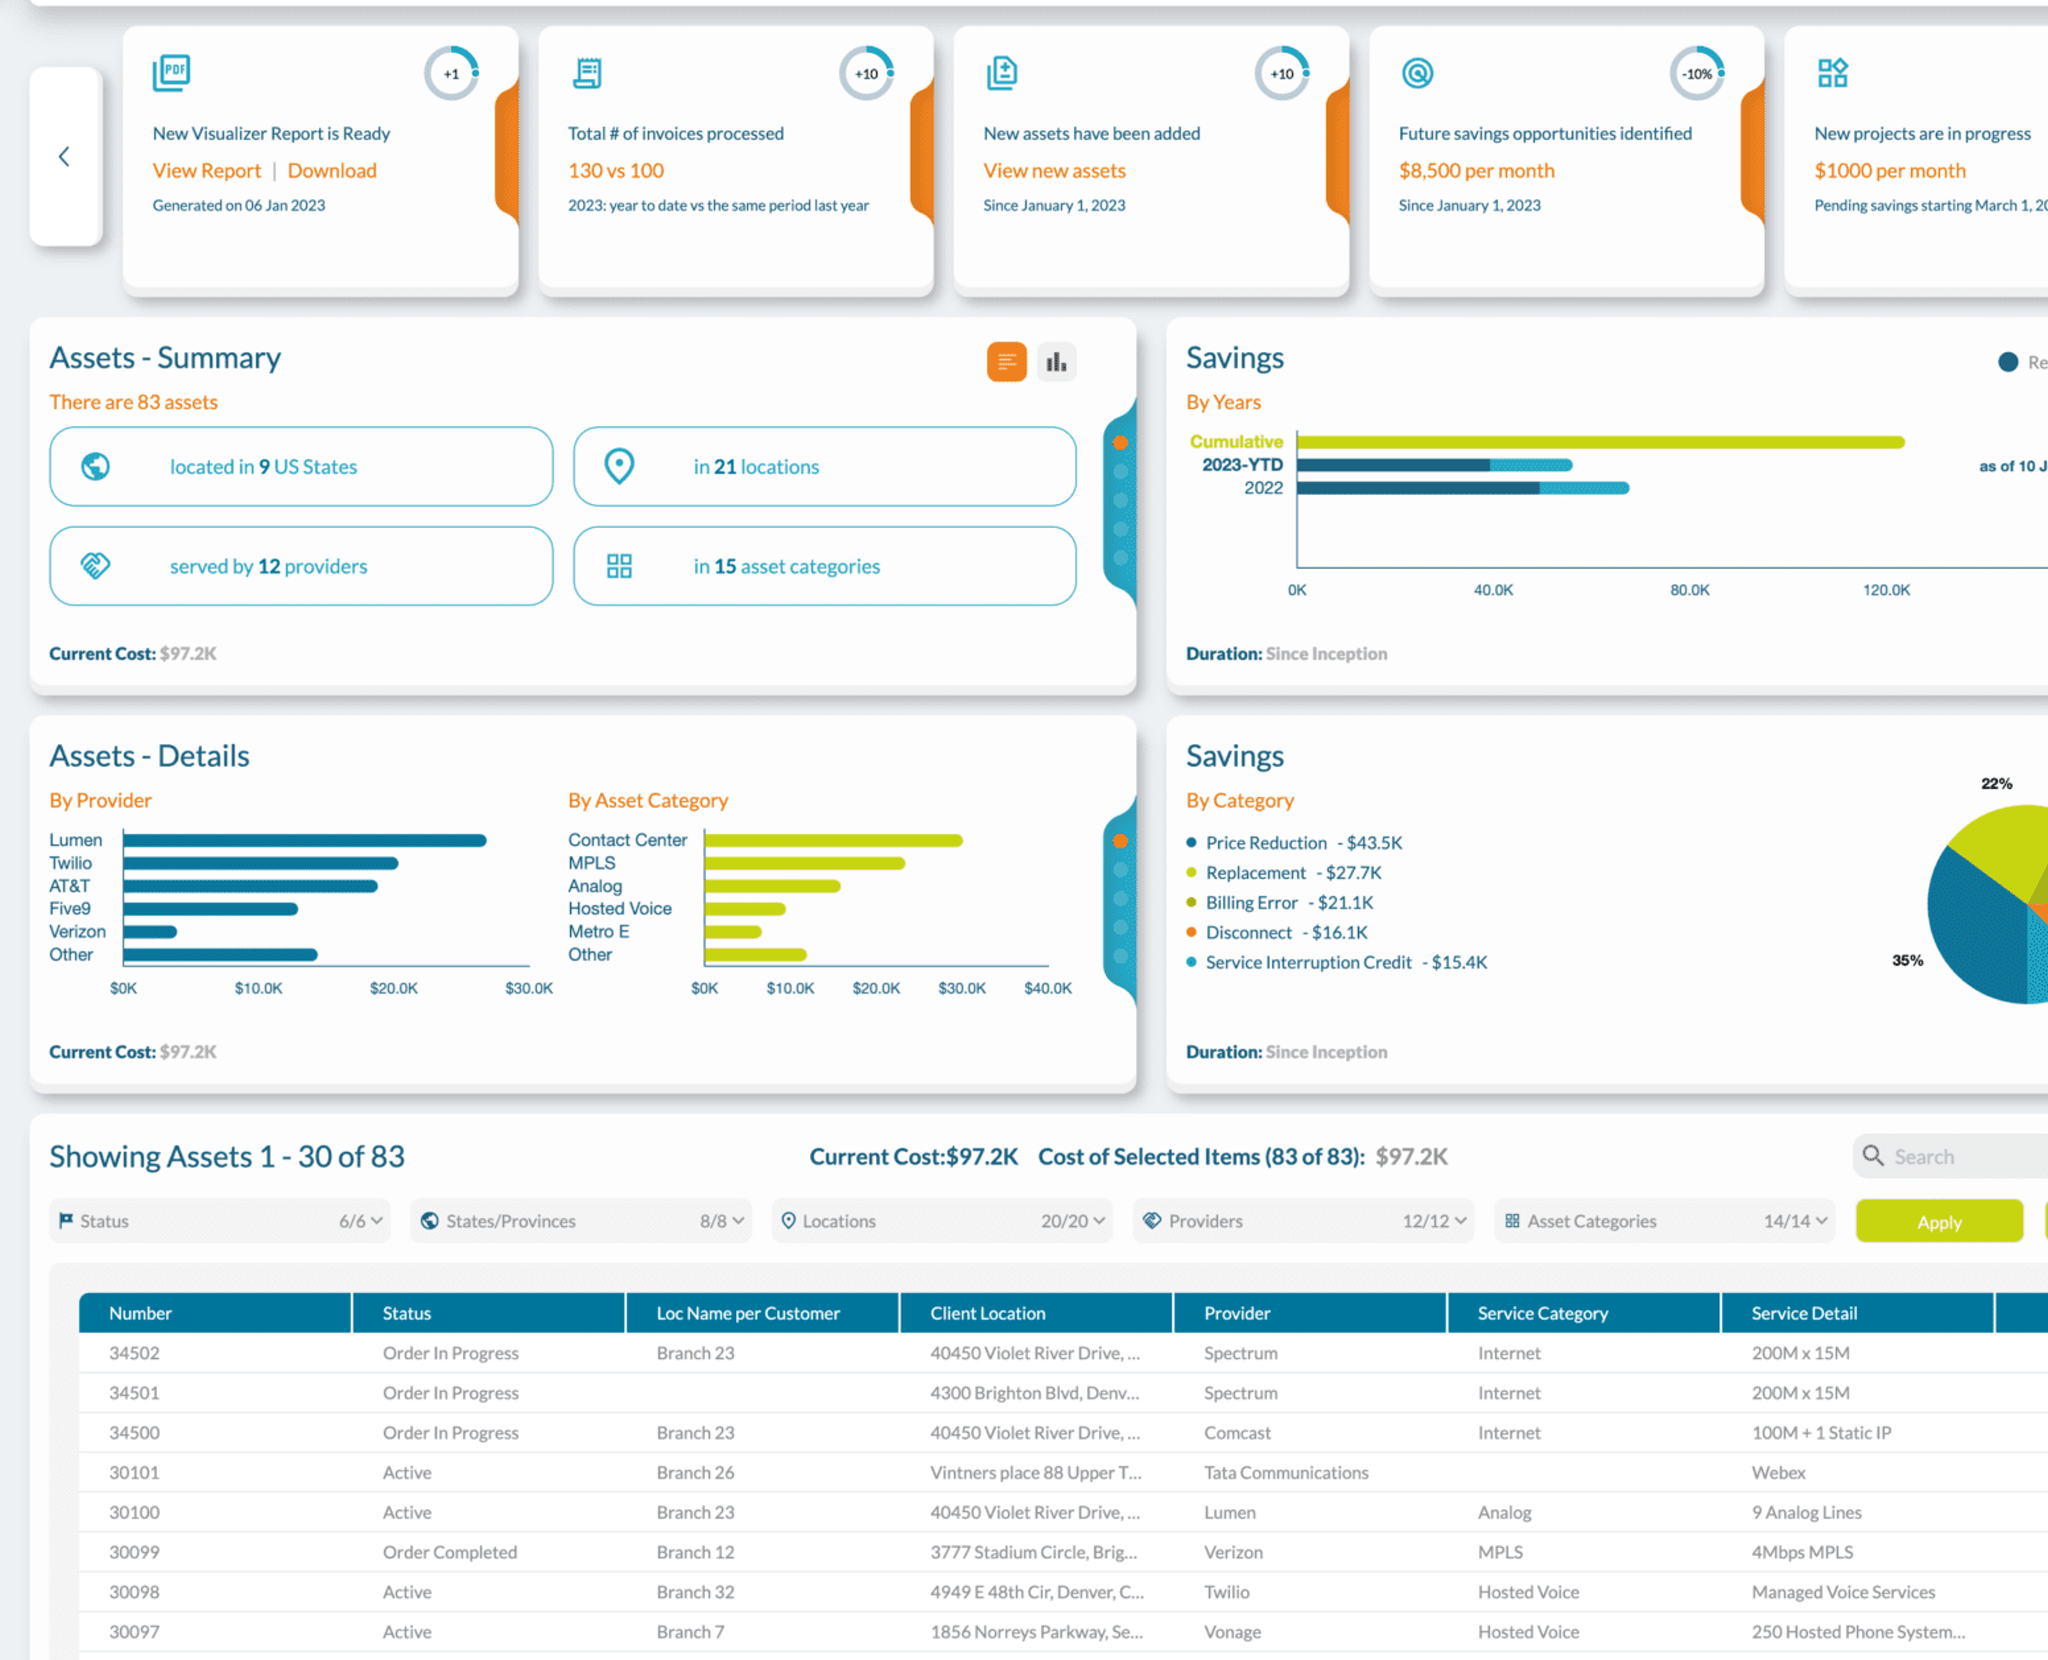Switch Assets Summary to bar chart view
Image resolution: width=2048 pixels, height=1660 pixels.
pos(1056,362)
